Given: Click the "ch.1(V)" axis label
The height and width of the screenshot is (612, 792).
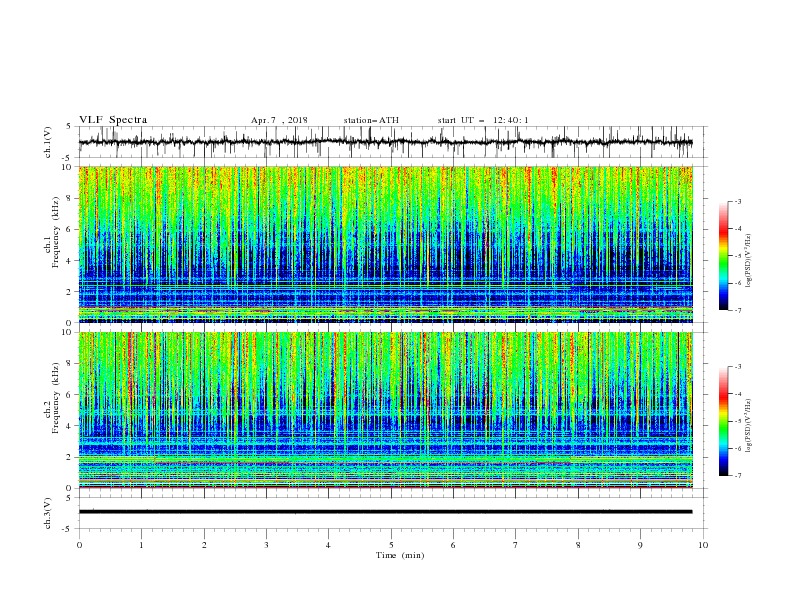Looking at the screenshot, I should [48, 142].
